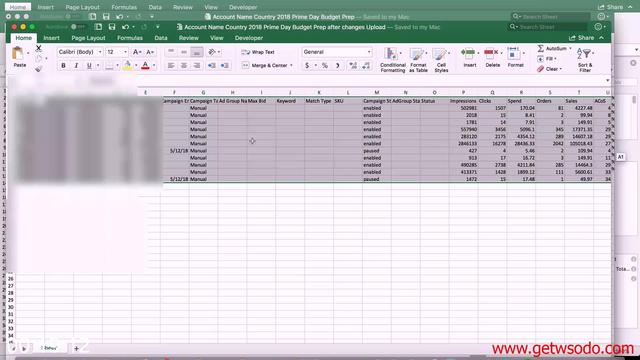Viewport: 640px width, 360px height.
Task: Undo last action in front window
Action: (x=125, y=27)
